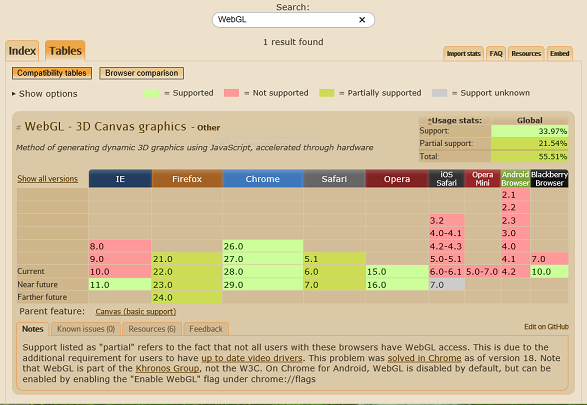Screen dimensions: 587x405
Task: Click IE 8.0 cell
Action: tap(120, 246)
